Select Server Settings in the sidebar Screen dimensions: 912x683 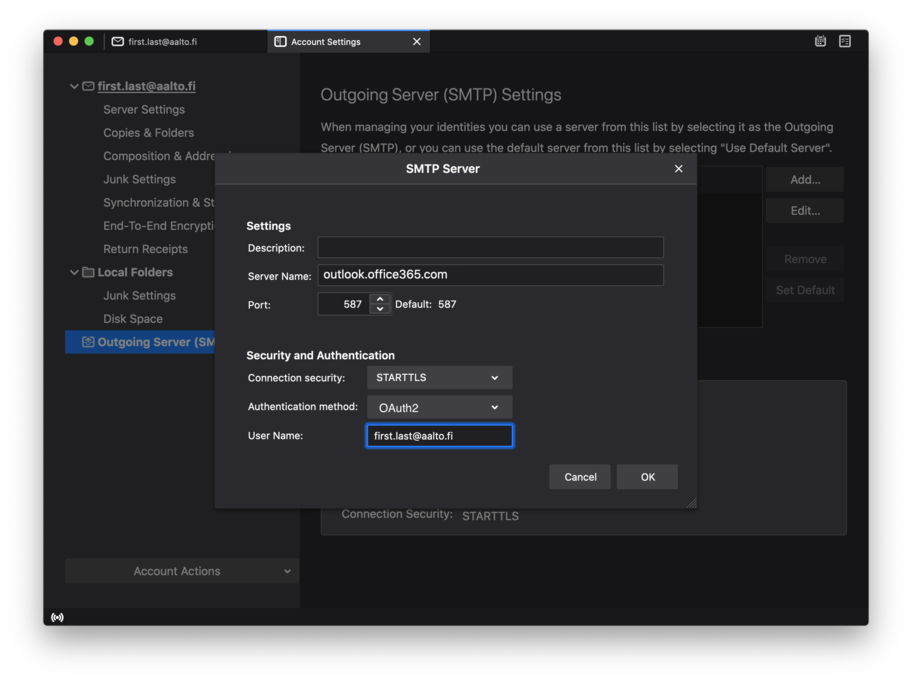pyautogui.click(x=144, y=110)
